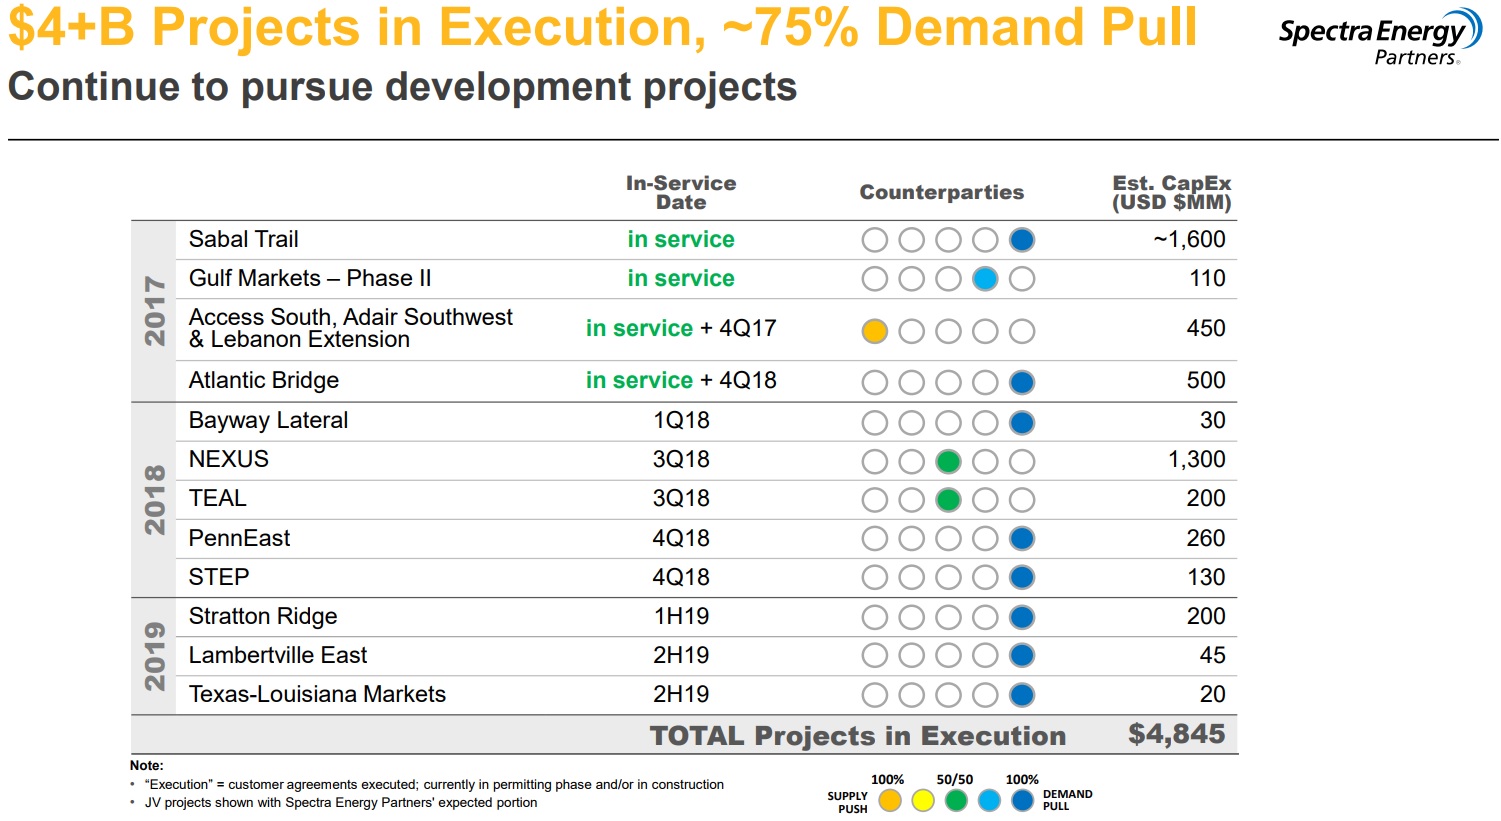Click the "Access South, Adair Southwest & Lebanon Extension" name
This screenshot has height=821, width=1501.
point(351,328)
